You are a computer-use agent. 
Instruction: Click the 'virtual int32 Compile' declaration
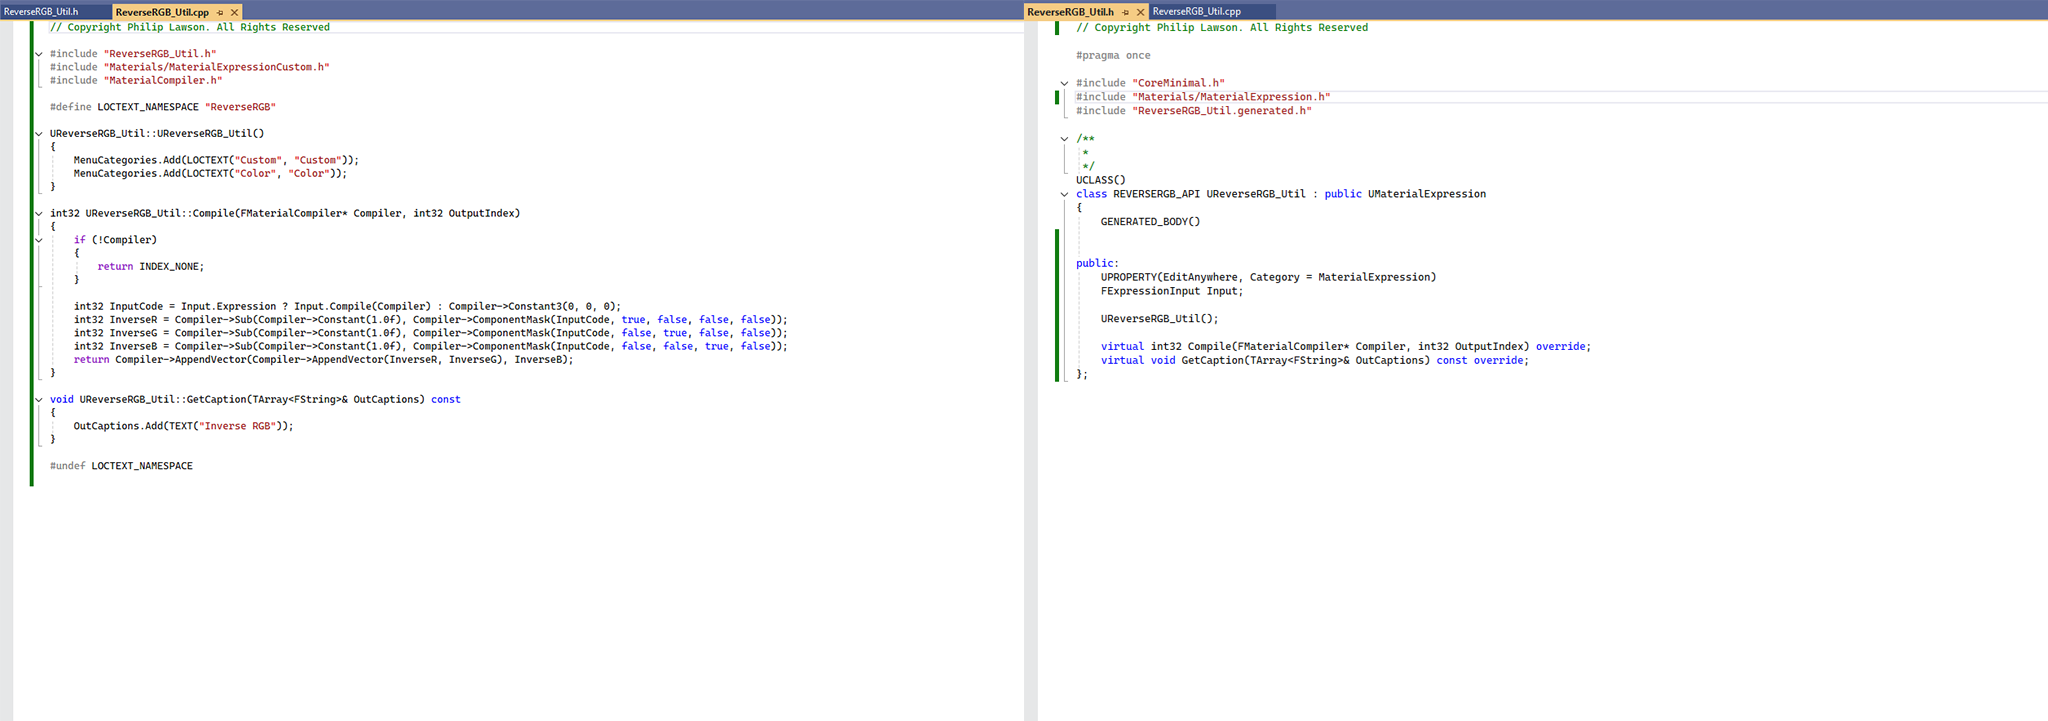(1346, 347)
